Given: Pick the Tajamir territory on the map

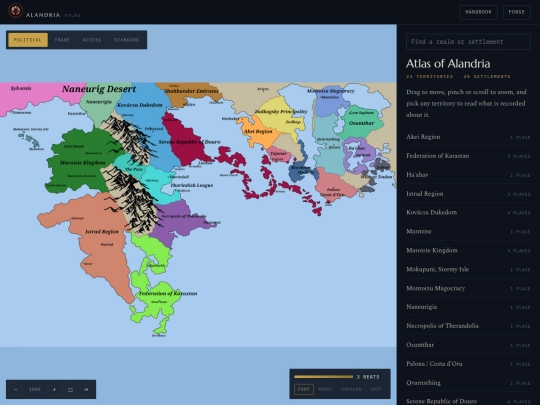Looking at the screenshot, I should tap(279, 155).
